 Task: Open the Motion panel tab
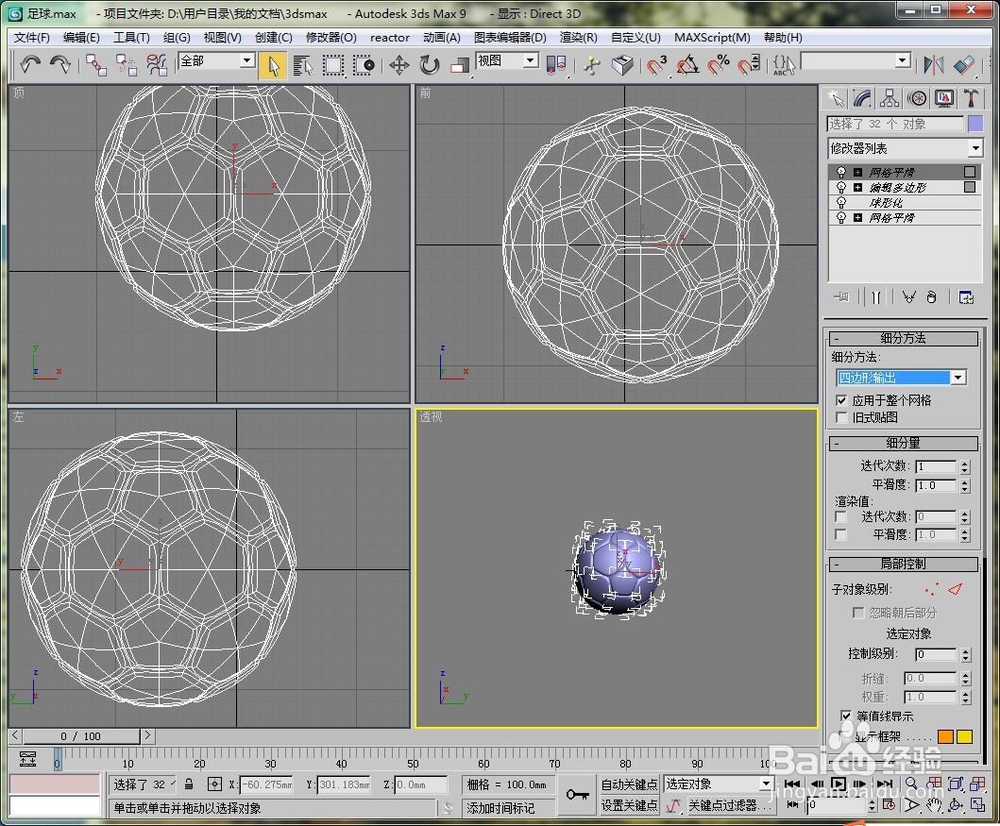coord(917,99)
